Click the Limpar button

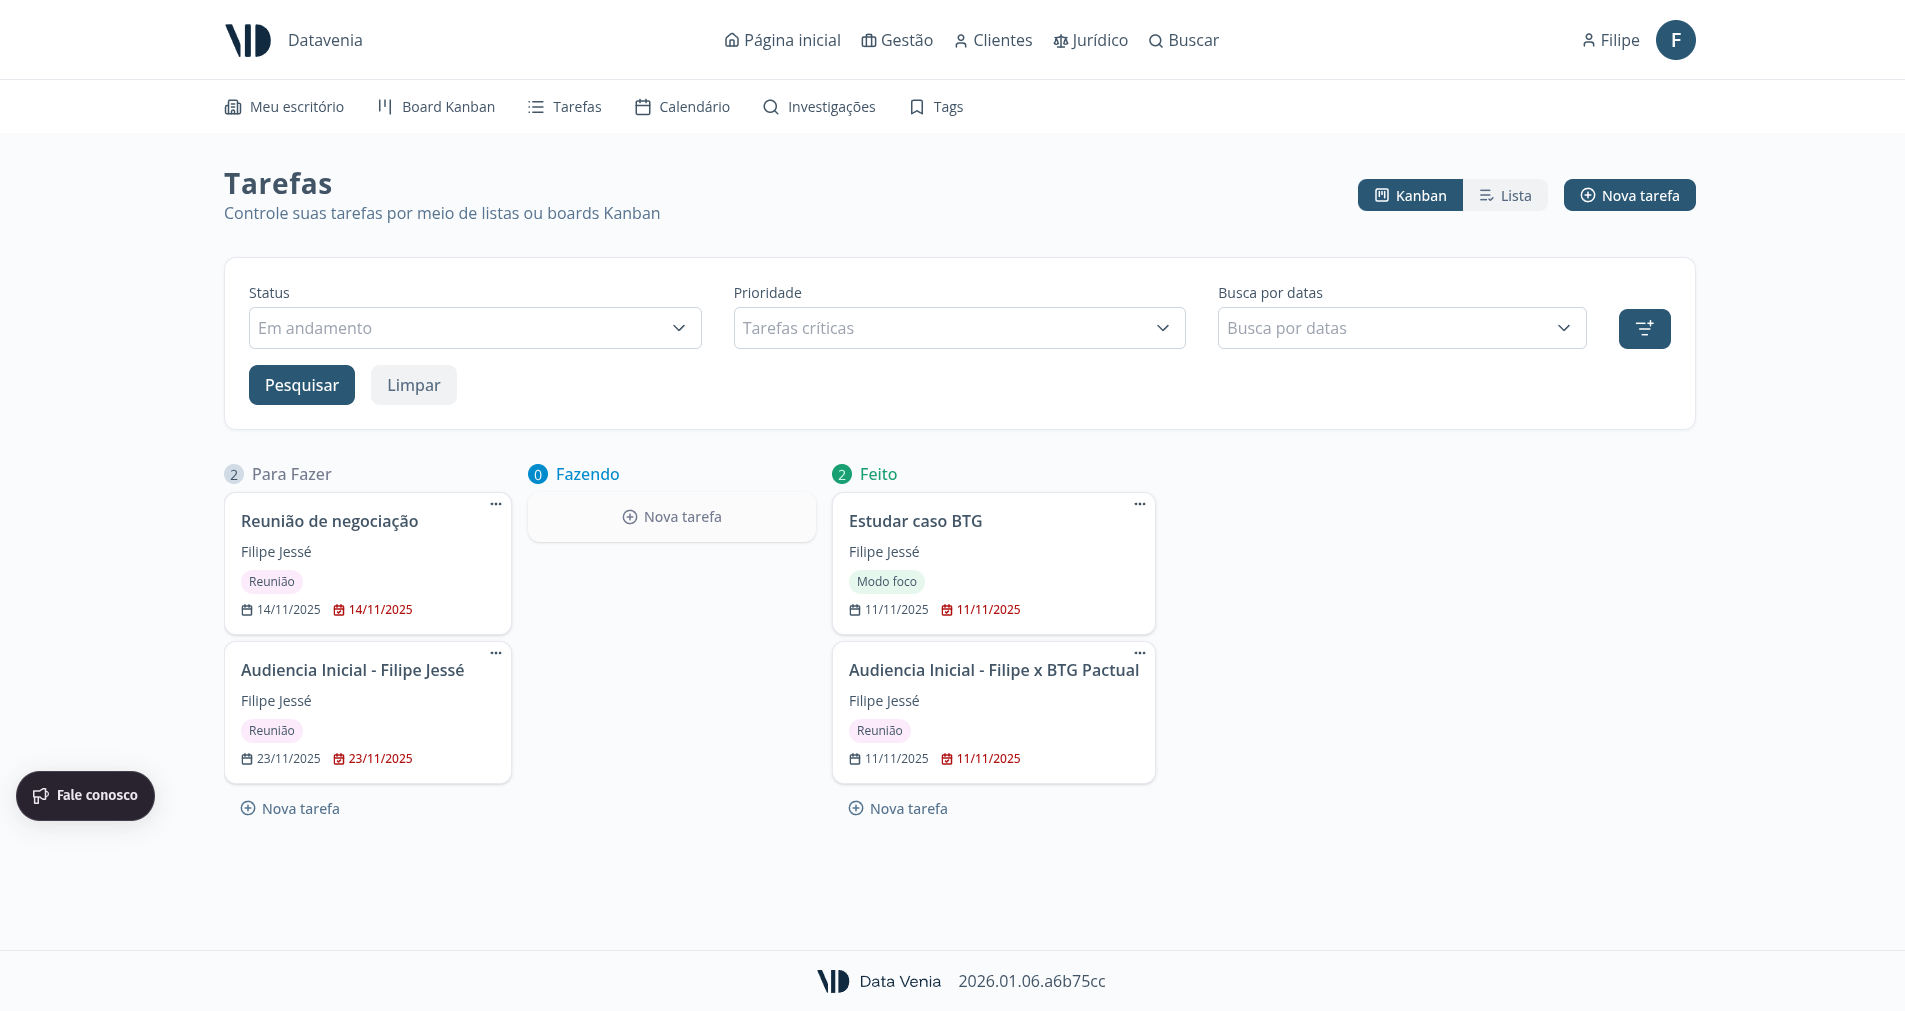[x=413, y=385]
